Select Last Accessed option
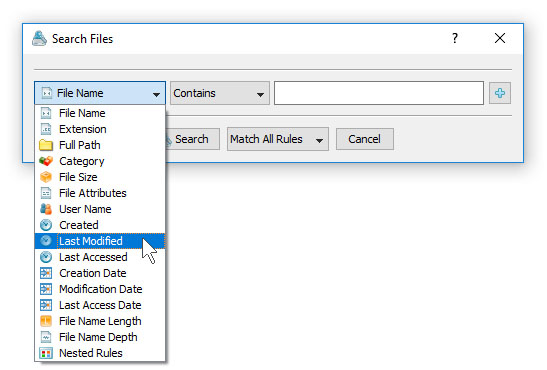Image resolution: width=547 pixels, height=370 pixels. [x=100, y=257]
